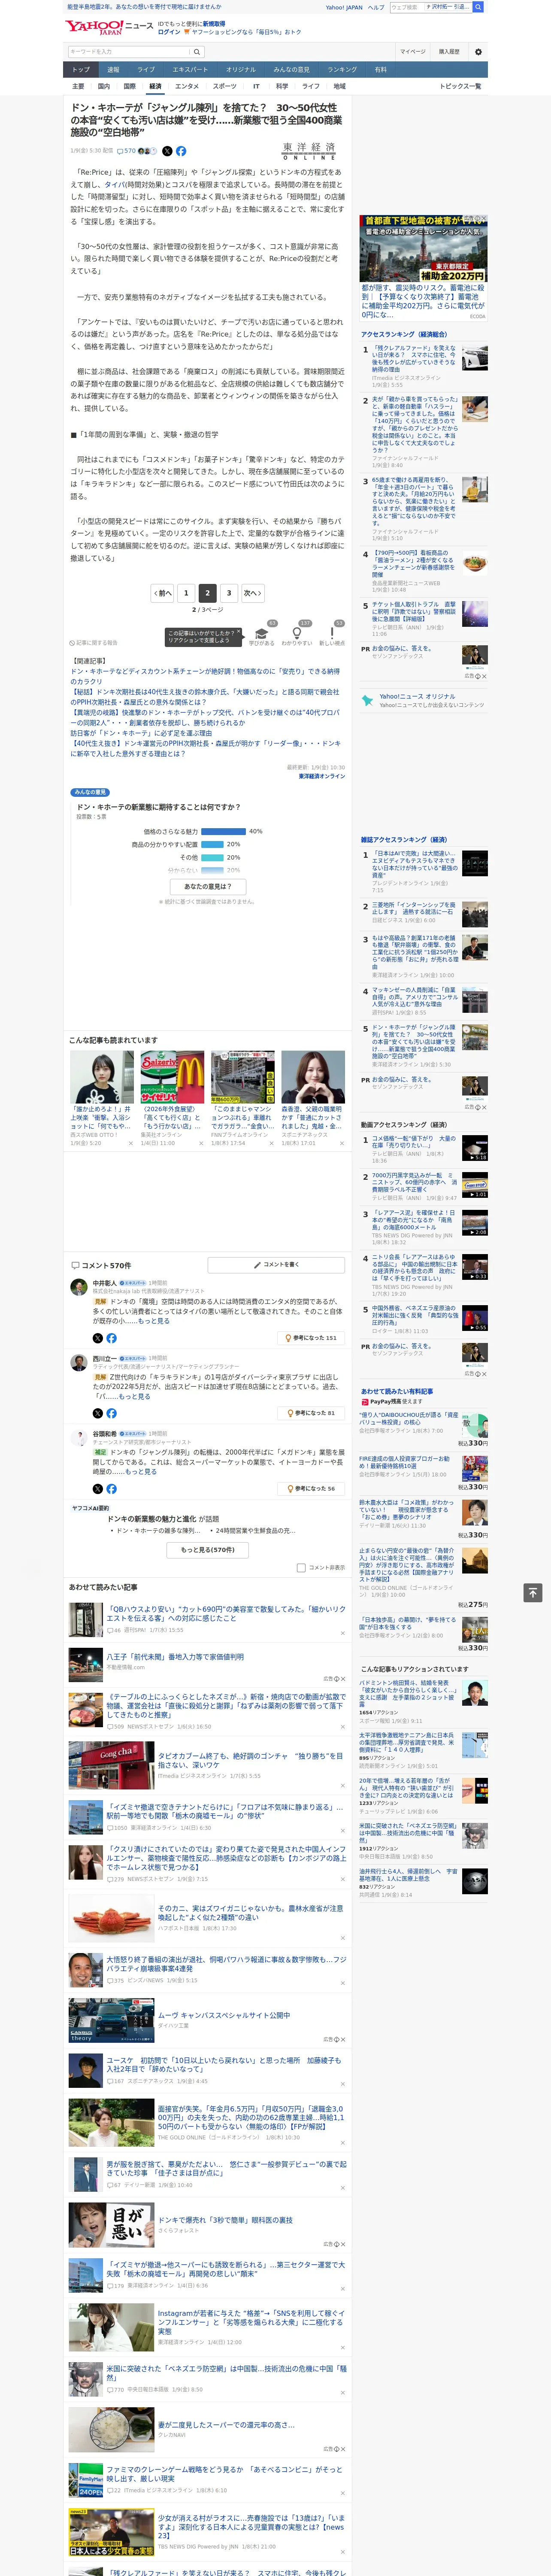Select the ライブ navigation tab
Image resolution: width=551 pixels, height=2576 pixels.
[x=146, y=70]
